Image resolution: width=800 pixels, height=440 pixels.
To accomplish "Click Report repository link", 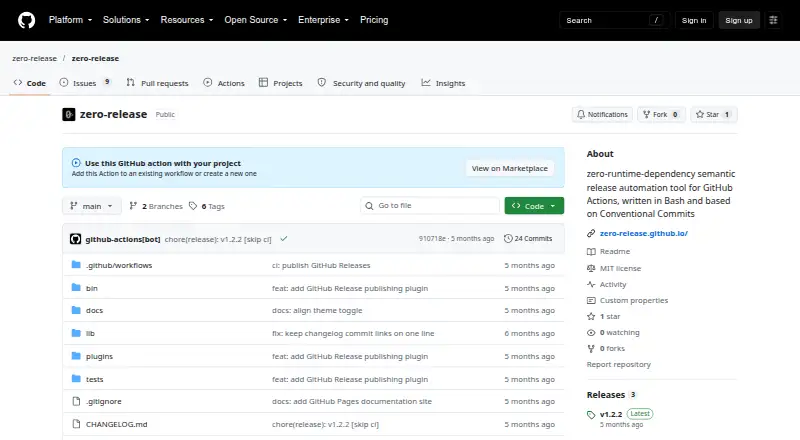I will (x=618, y=364).
